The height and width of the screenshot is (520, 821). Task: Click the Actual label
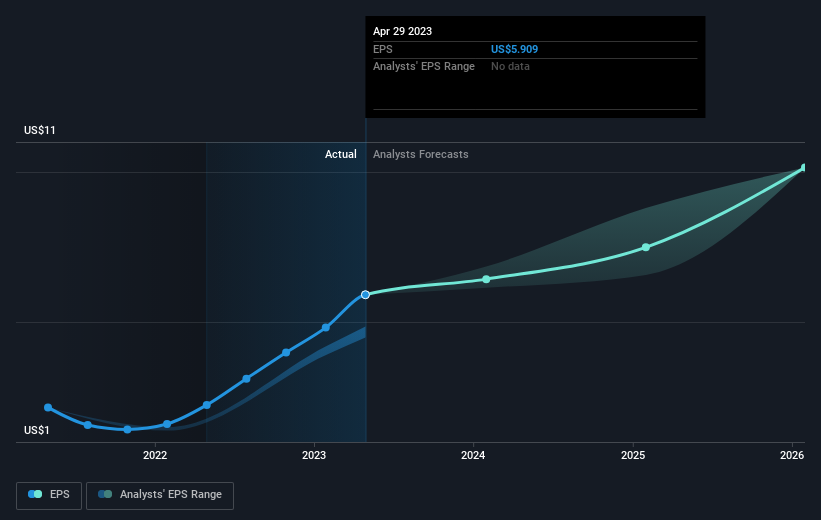pyautogui.click(x=340, y=154)
